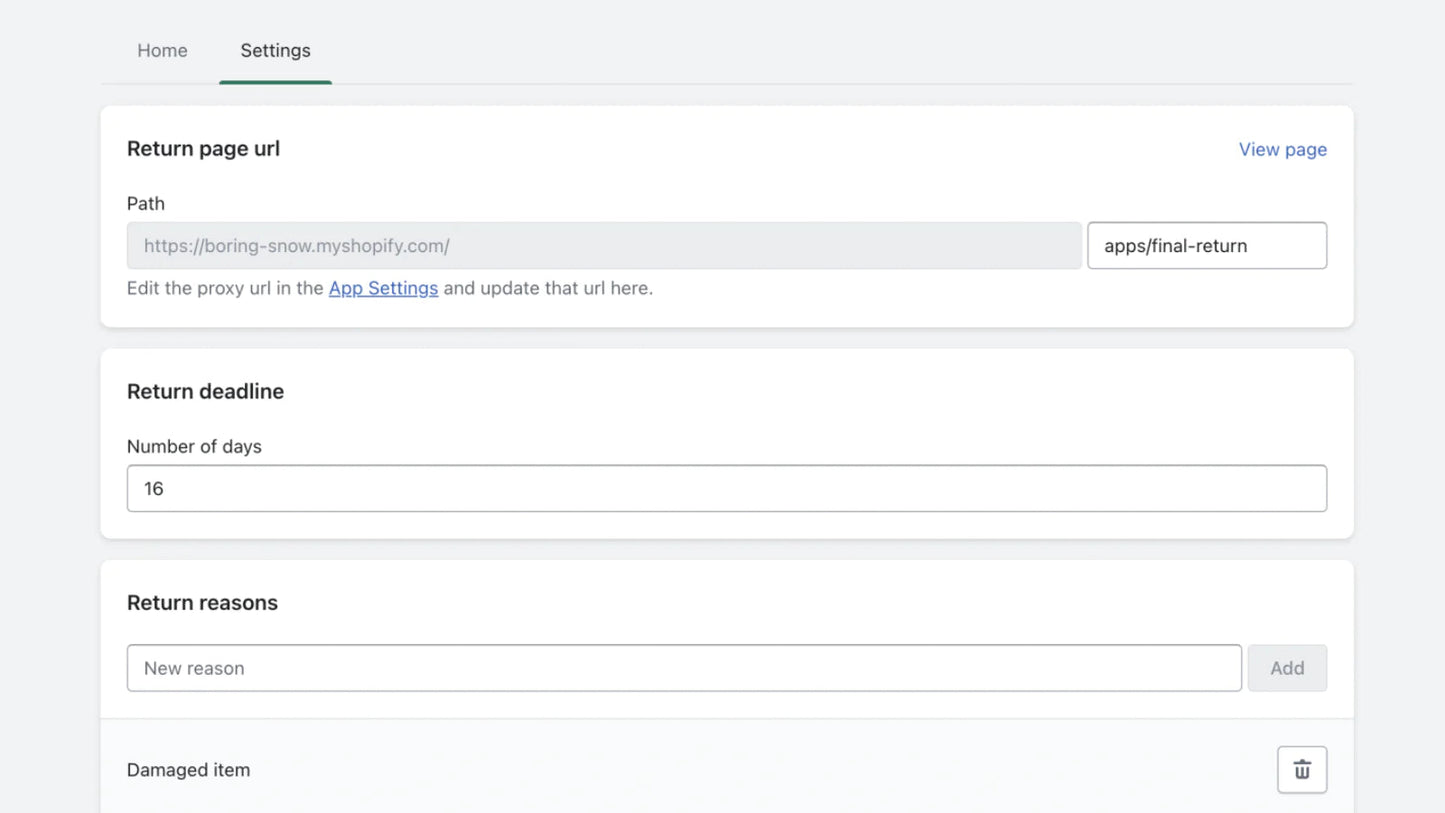
Task: Switch to the Home tab
Action: pos(162,50)
